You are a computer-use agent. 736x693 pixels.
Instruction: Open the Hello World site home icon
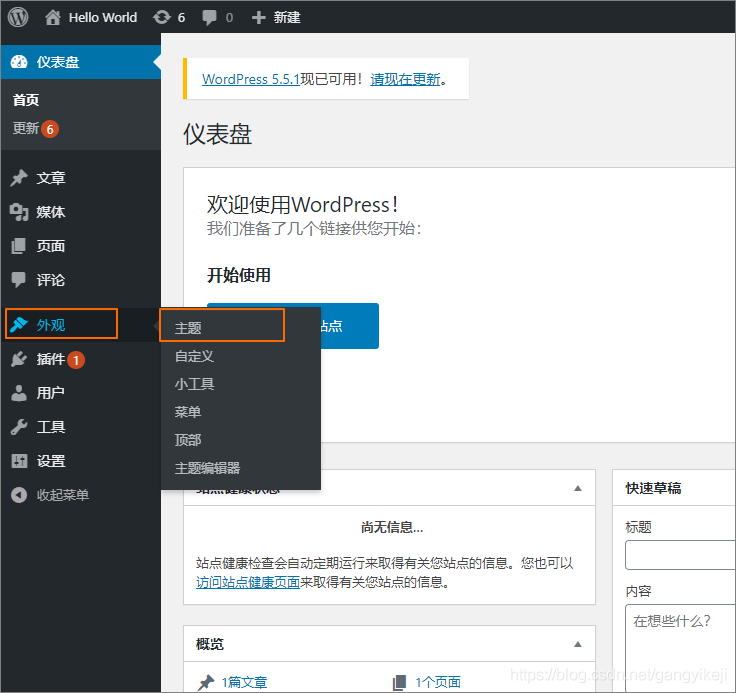54,17
